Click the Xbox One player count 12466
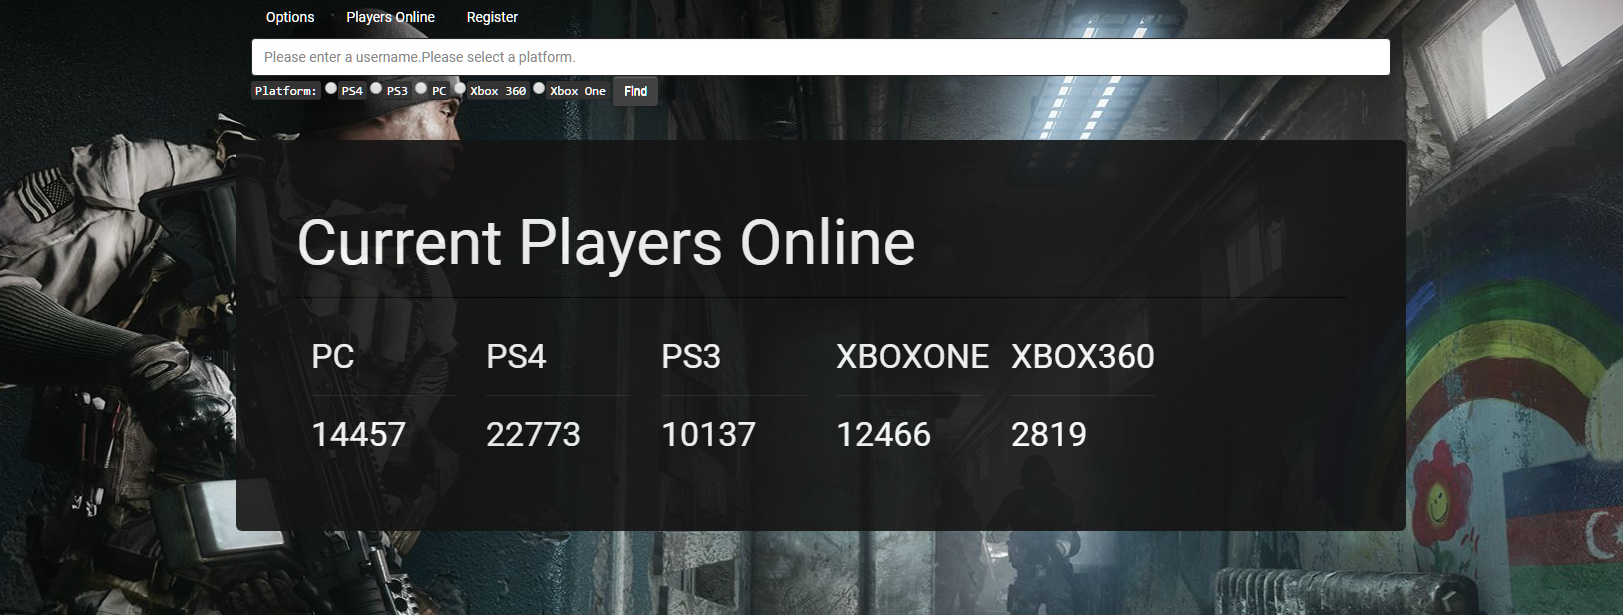Screen dimensions: 1623x615 click(x=883, y=434)
